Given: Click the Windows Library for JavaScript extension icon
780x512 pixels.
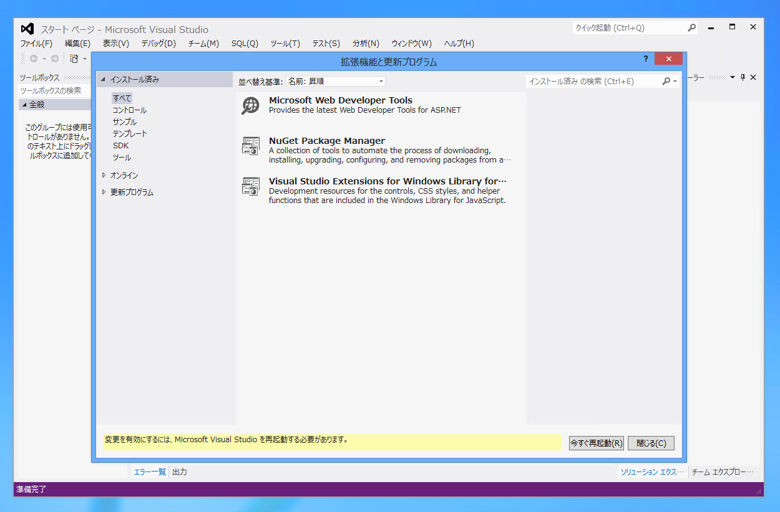Looking at the screenshot, I should tap(251, 187).
